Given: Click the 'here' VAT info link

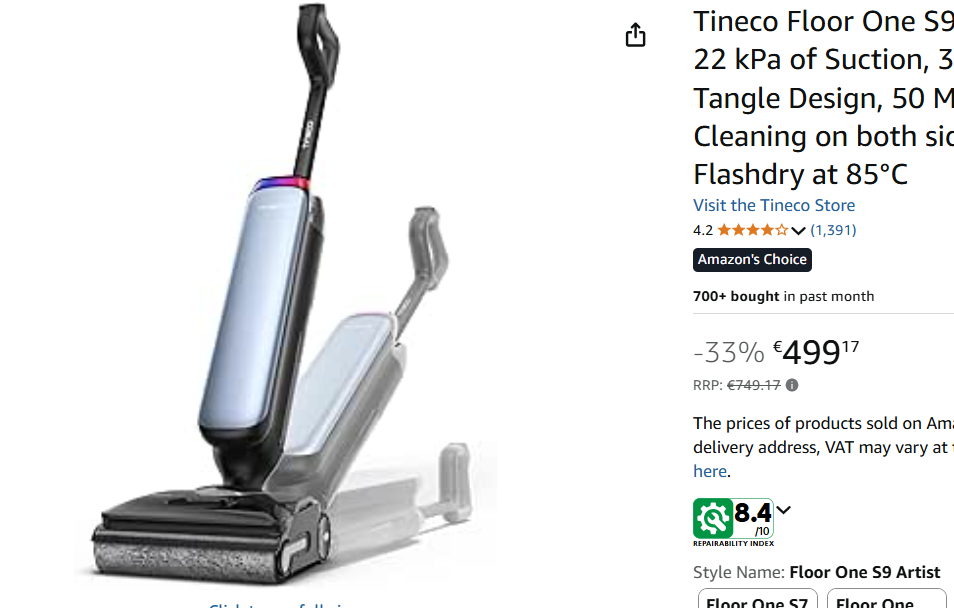Looking at the screenshot, I should point(710,471).
